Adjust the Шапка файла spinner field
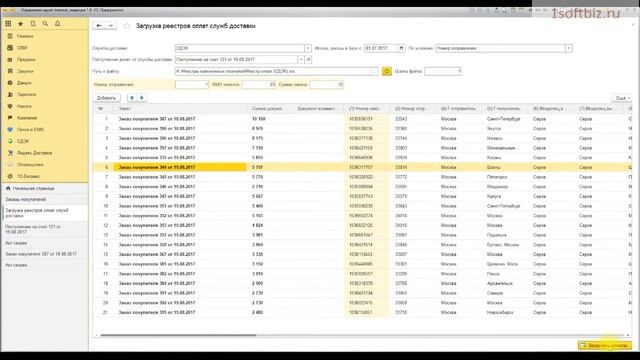640x360 pixels. coord(443,71)
